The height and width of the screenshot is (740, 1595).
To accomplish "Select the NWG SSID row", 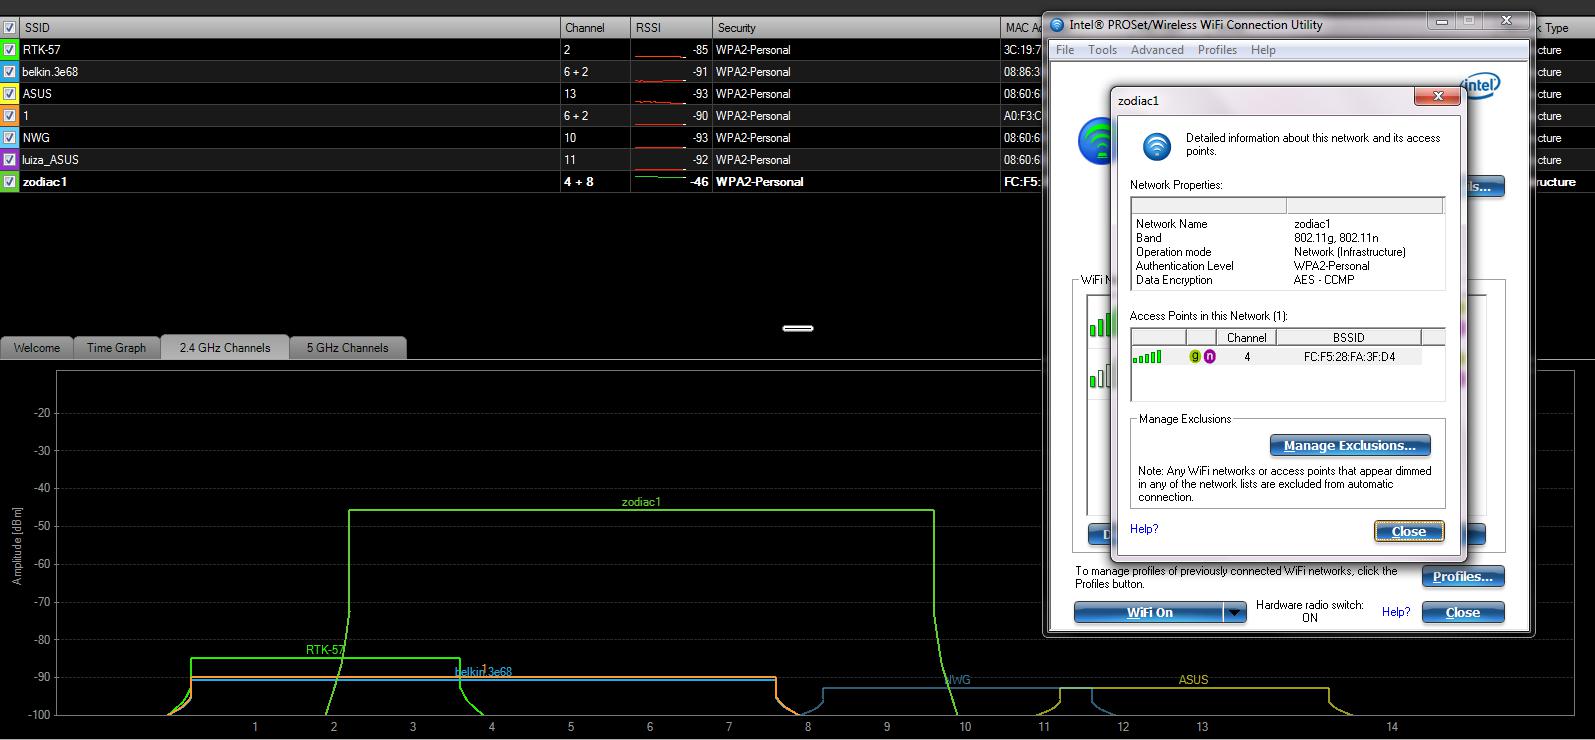I will tap(36, 138).
